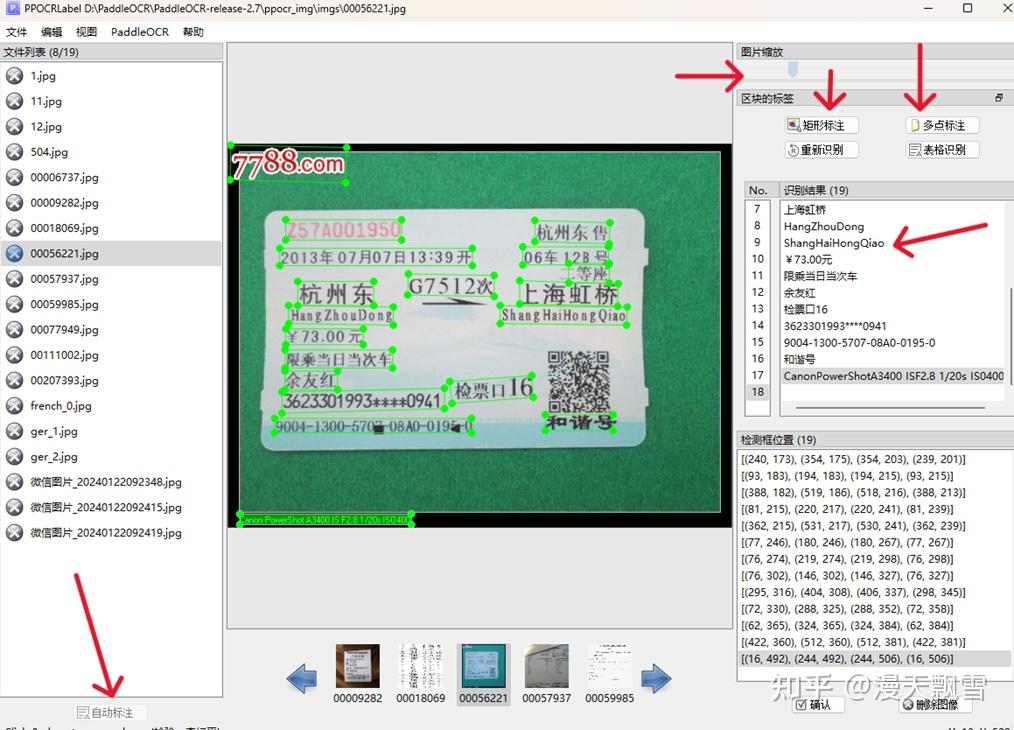
Task: Run 自动标注 auto-labeling at bottom left
Action: 106,712
